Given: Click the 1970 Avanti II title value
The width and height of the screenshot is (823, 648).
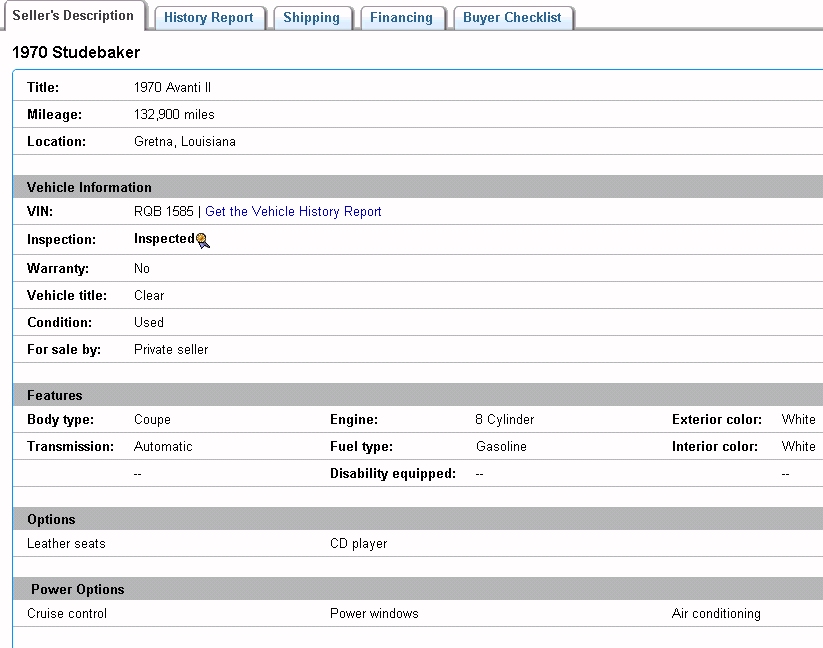Looking at the screenshot, I should (x=172, y=88).
